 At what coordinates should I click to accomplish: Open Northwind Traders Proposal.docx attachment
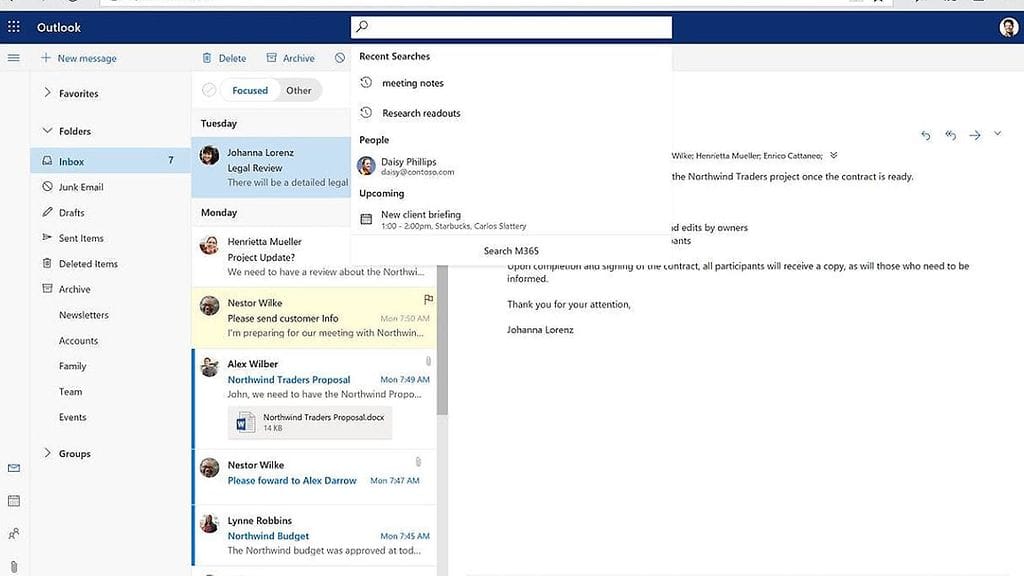(310, 422)
